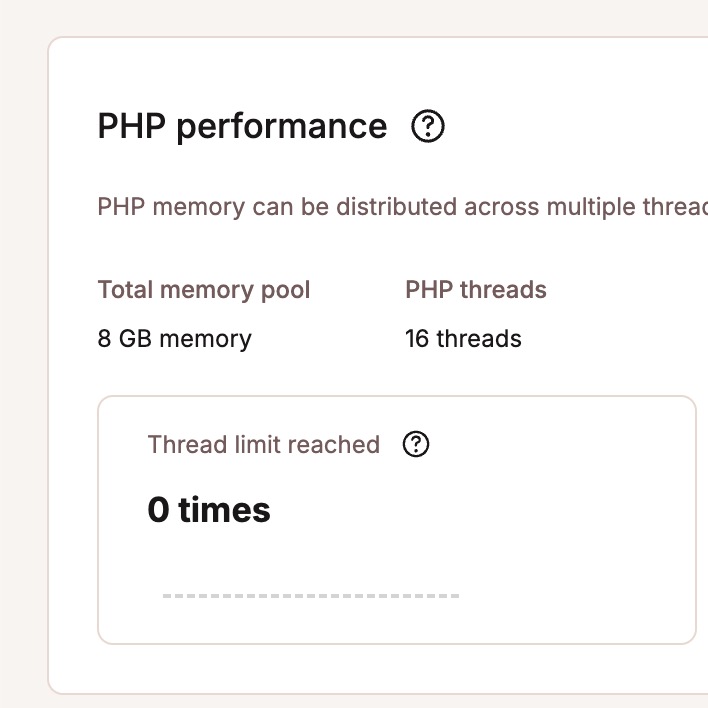
Task: Click the 8 GB memory value
Action: [174, 339]
